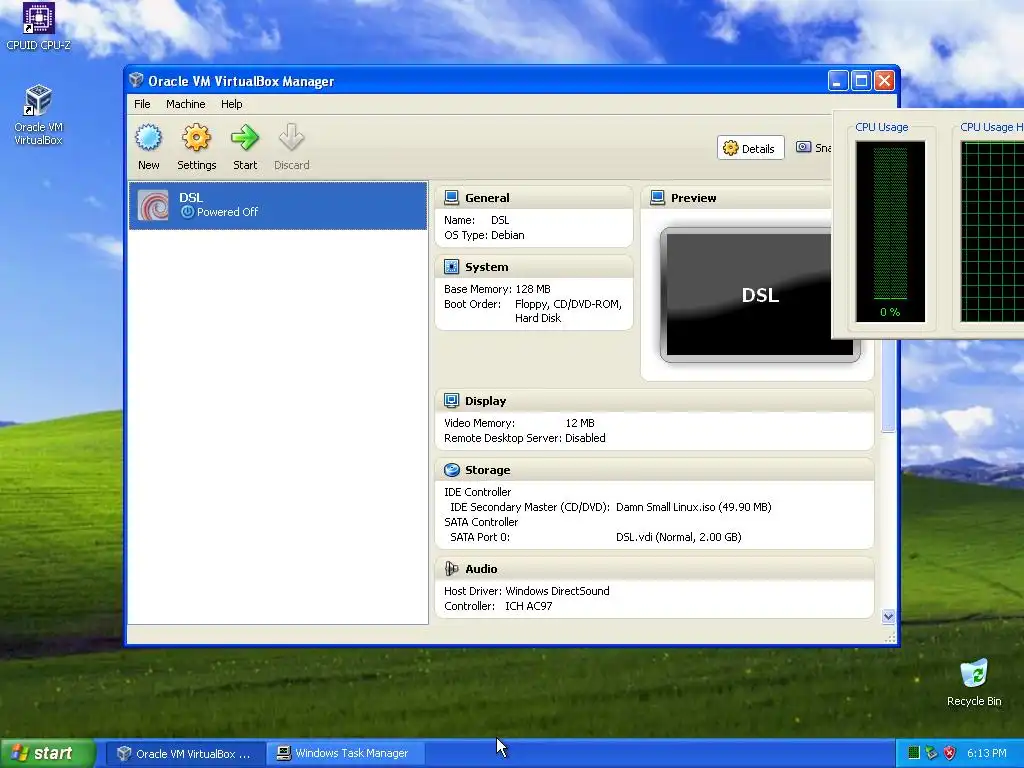Switch to the Details view button

(750, 148)
